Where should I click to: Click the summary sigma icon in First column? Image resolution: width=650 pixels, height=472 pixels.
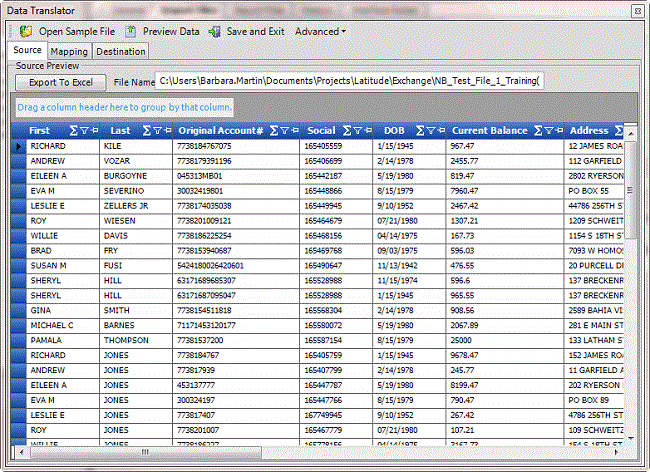(73, 131)
